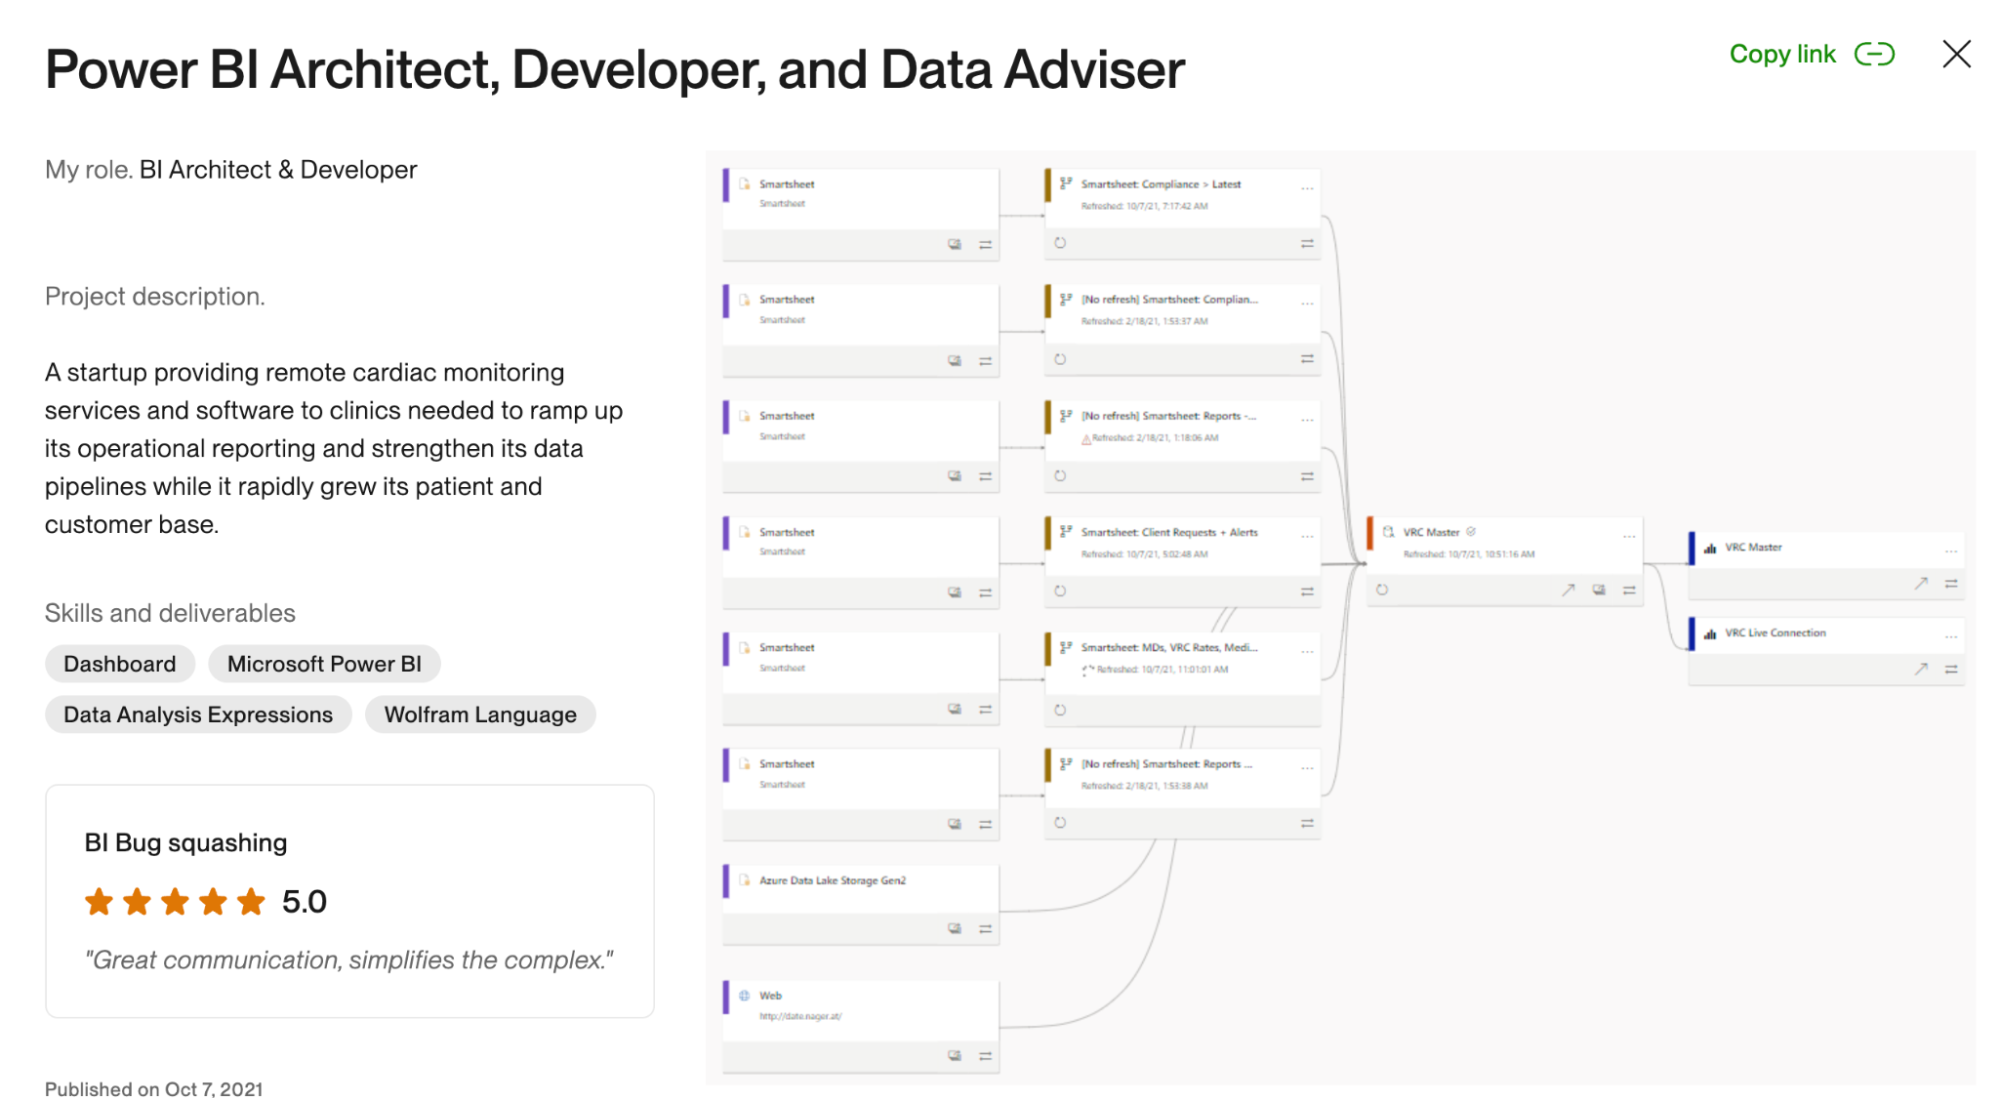1999x1099 pixels.
Task: Select the Microsoft Power BI skill tag
Action: 324,664
